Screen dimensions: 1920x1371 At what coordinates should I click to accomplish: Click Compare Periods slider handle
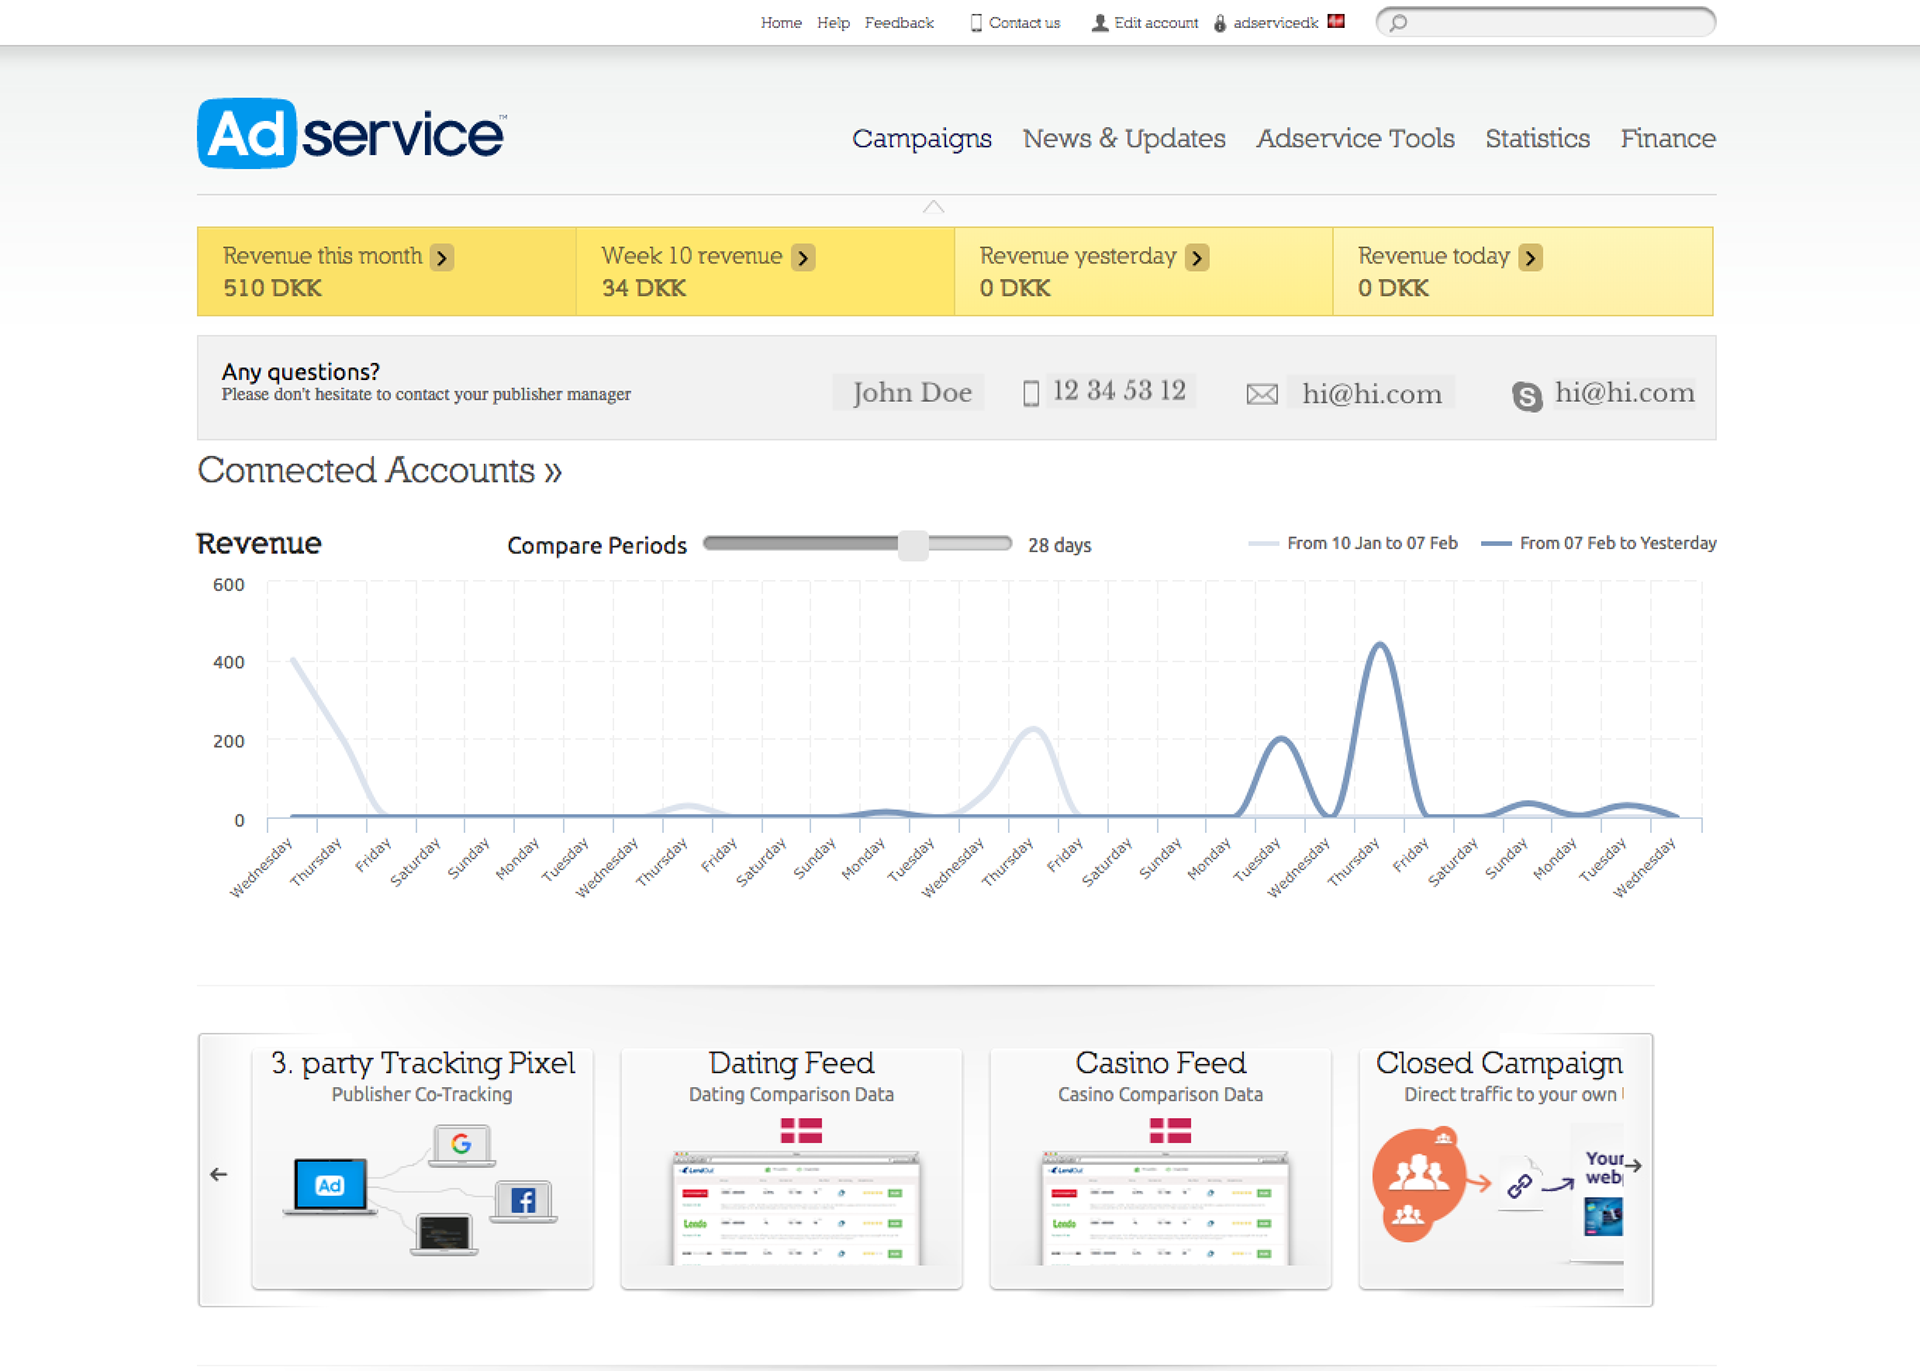tap(912, 544)
